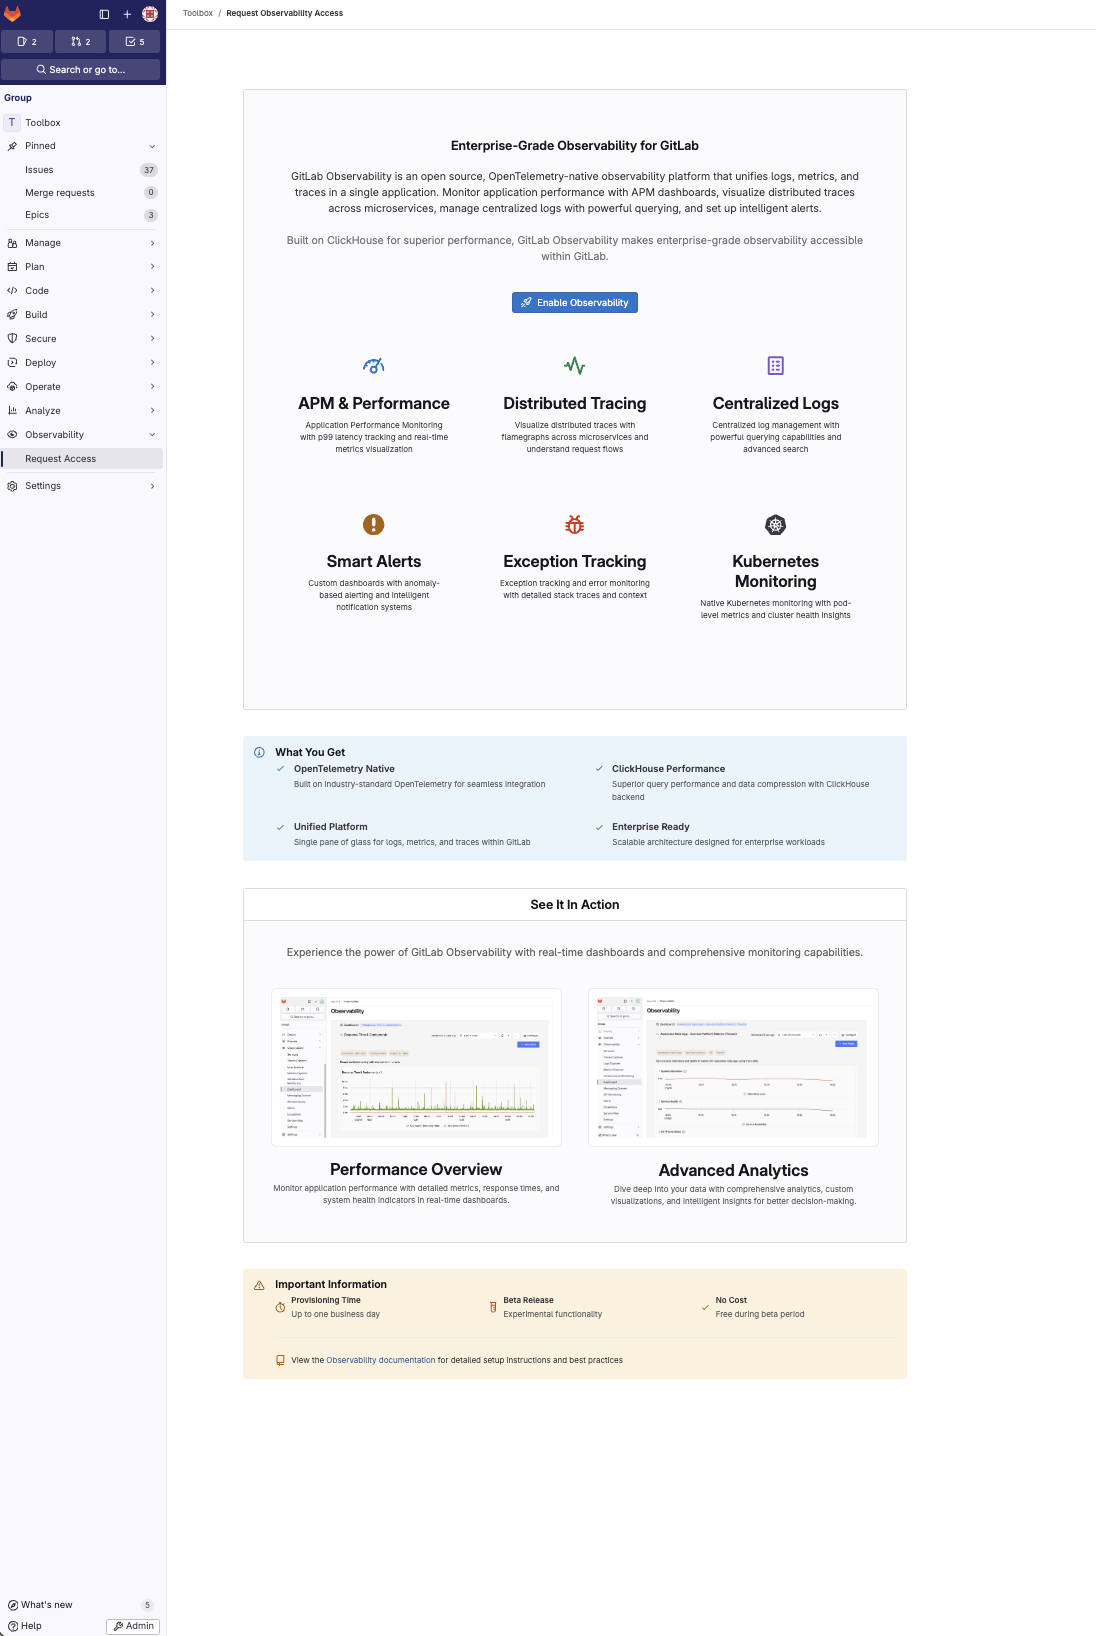Screen dimensions: 1096x1636
Task: Click the Toolbox breadcrumb link
Action: pos(197,13)
